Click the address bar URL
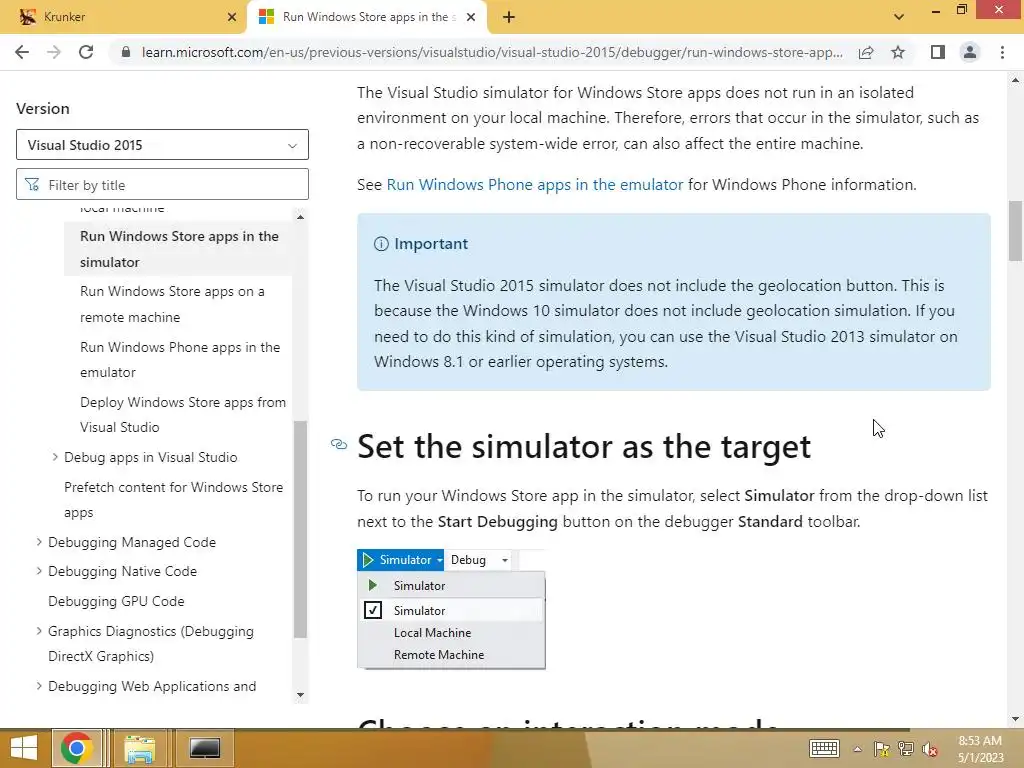 [x=492, y=52]
